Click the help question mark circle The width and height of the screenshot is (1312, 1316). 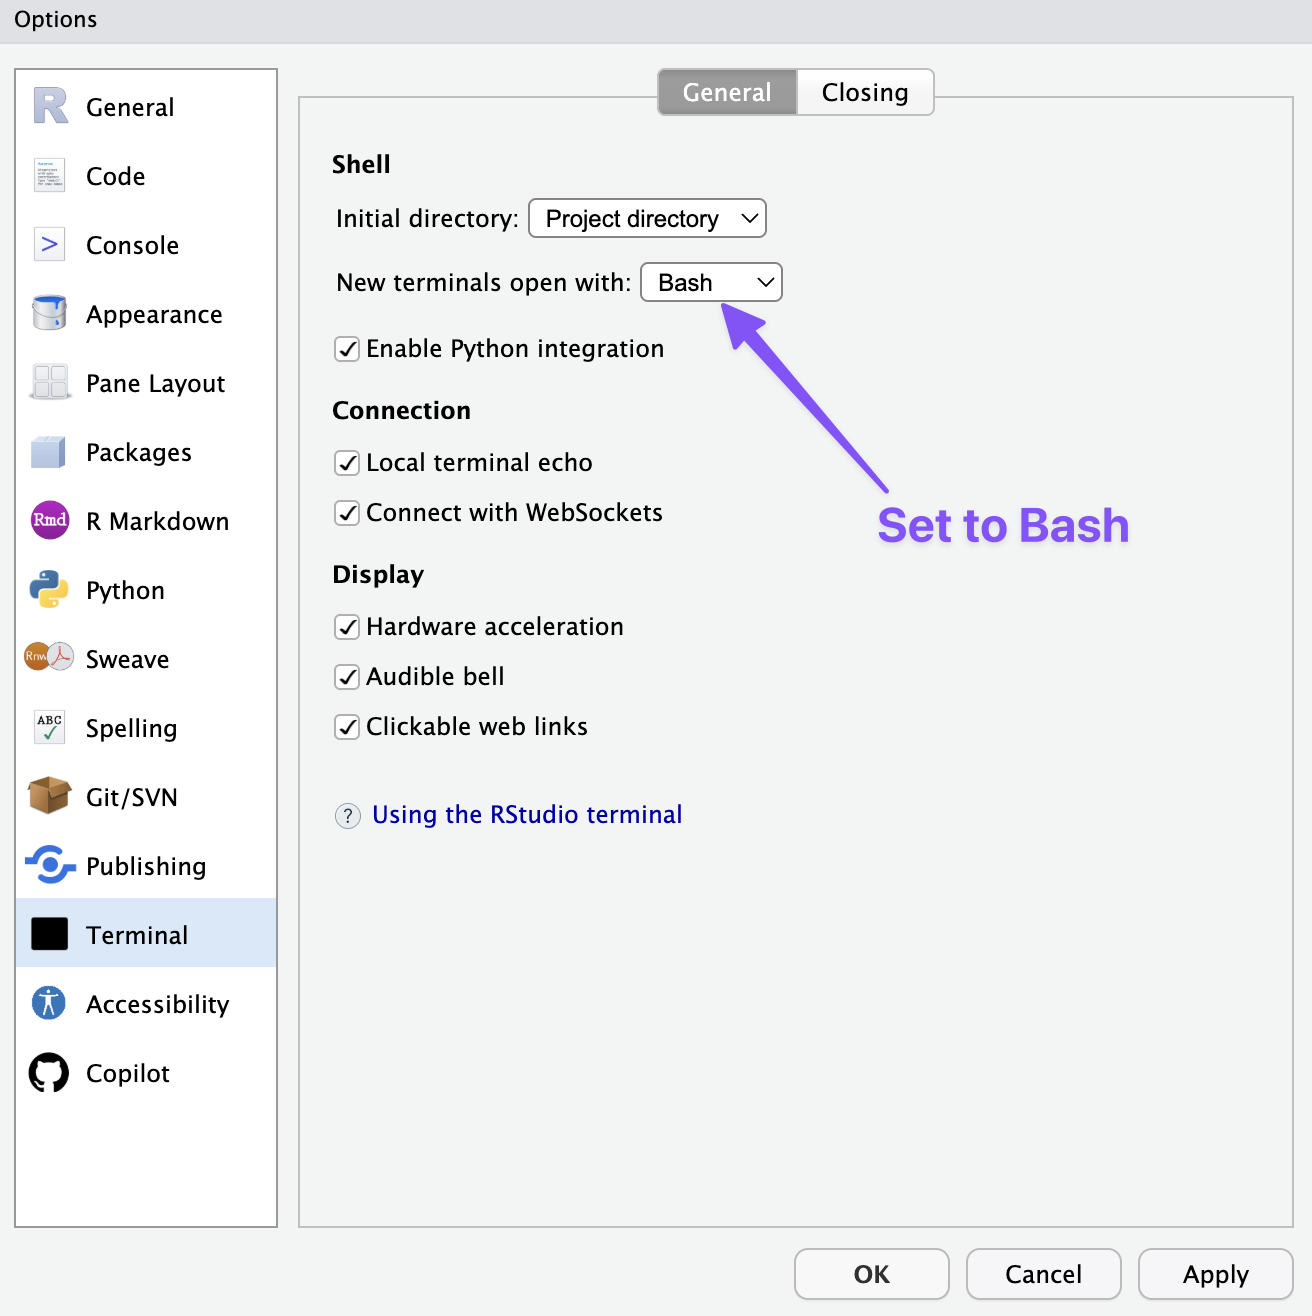click(x=347, y=816)
